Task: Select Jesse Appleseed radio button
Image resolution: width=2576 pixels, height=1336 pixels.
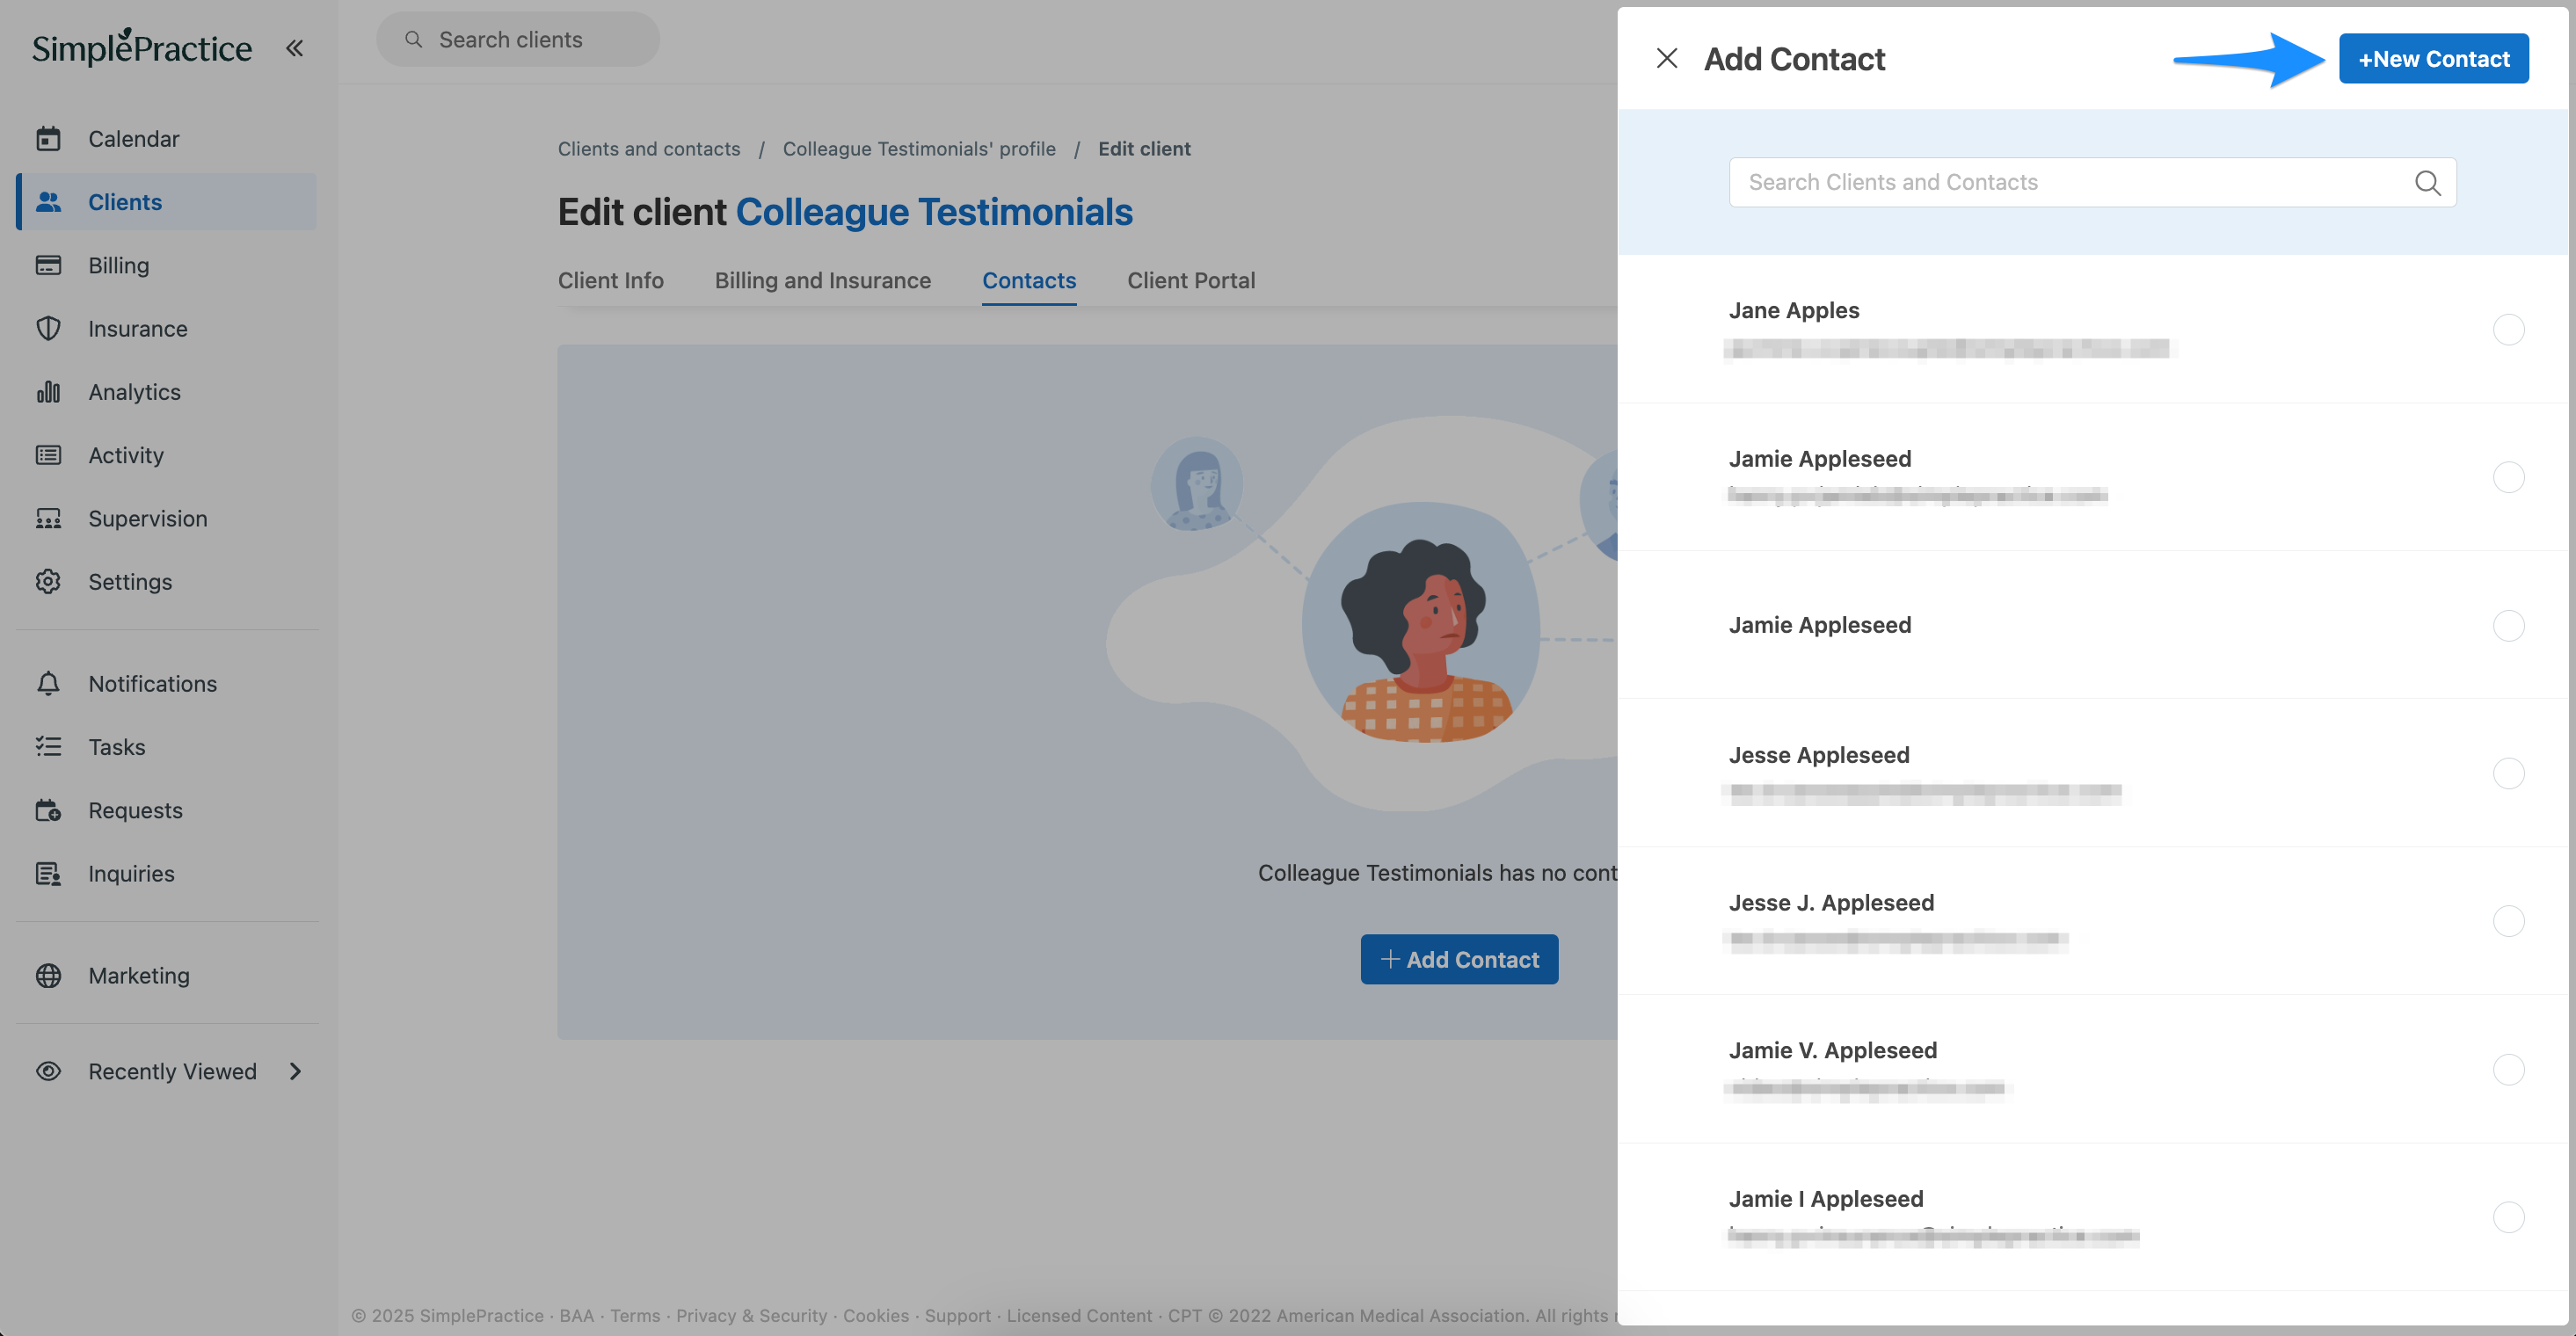Action: [x=2508, y=773]
